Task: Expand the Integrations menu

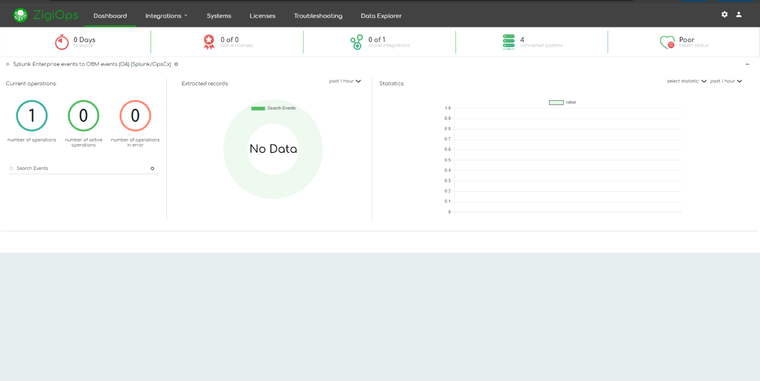Action: (166, 16)
